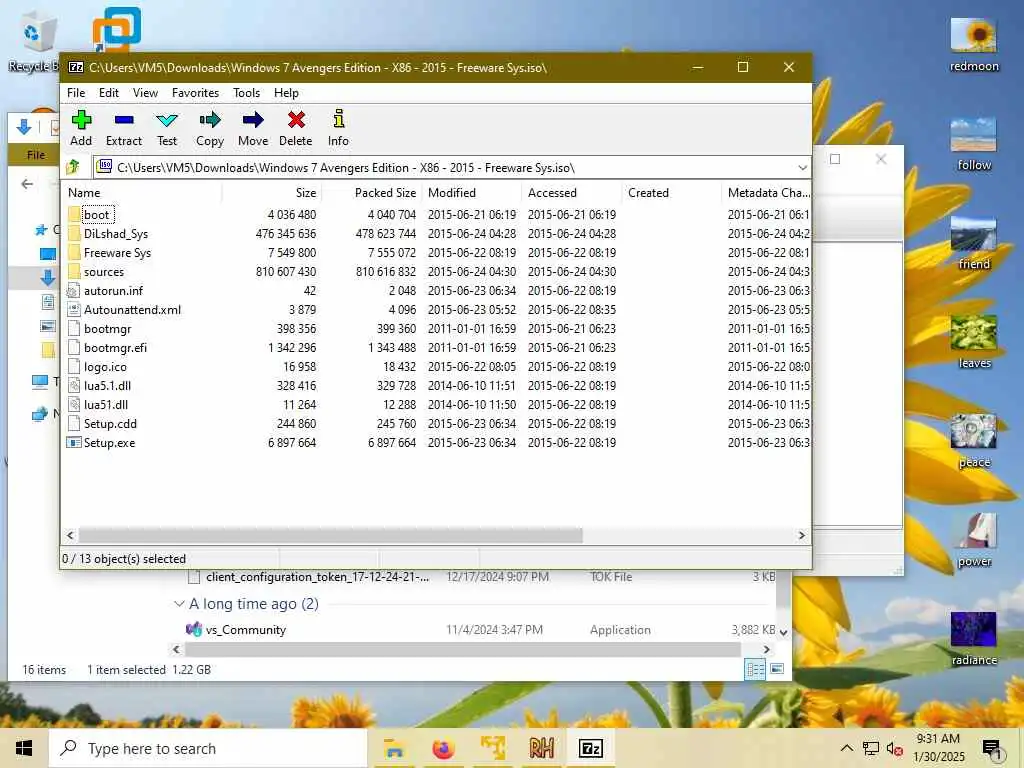Open the View menu
Image resolution: width=1024 pixels, height=768 pixels.
145,93
